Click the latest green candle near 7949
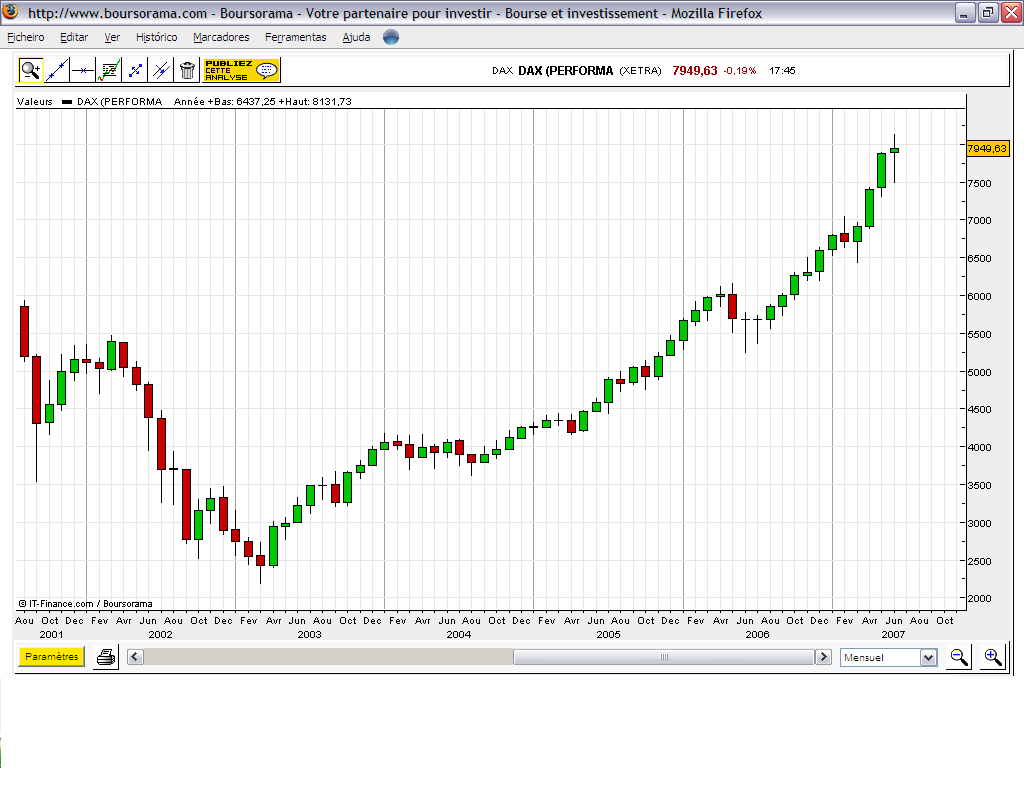The width and height of the screenshot is (1024, 800). (x=894, y=150)
